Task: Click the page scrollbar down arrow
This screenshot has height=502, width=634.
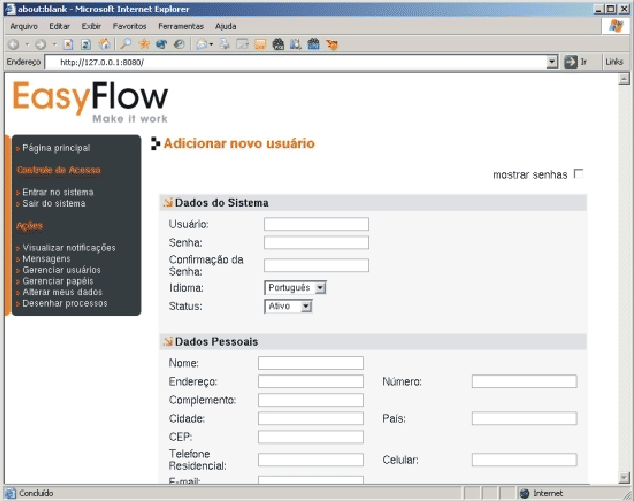Action: coord(624,477)
